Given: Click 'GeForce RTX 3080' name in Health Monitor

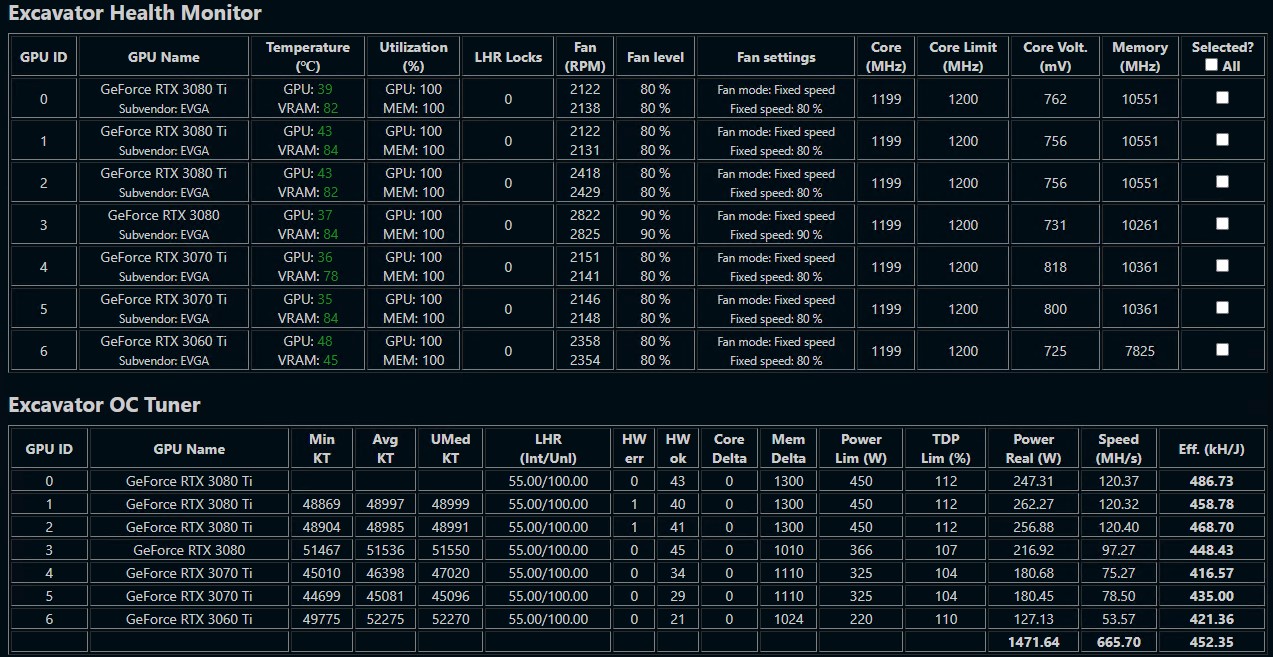Looking at the screenshot, I should pyautogui.click(x=164, y=215).
